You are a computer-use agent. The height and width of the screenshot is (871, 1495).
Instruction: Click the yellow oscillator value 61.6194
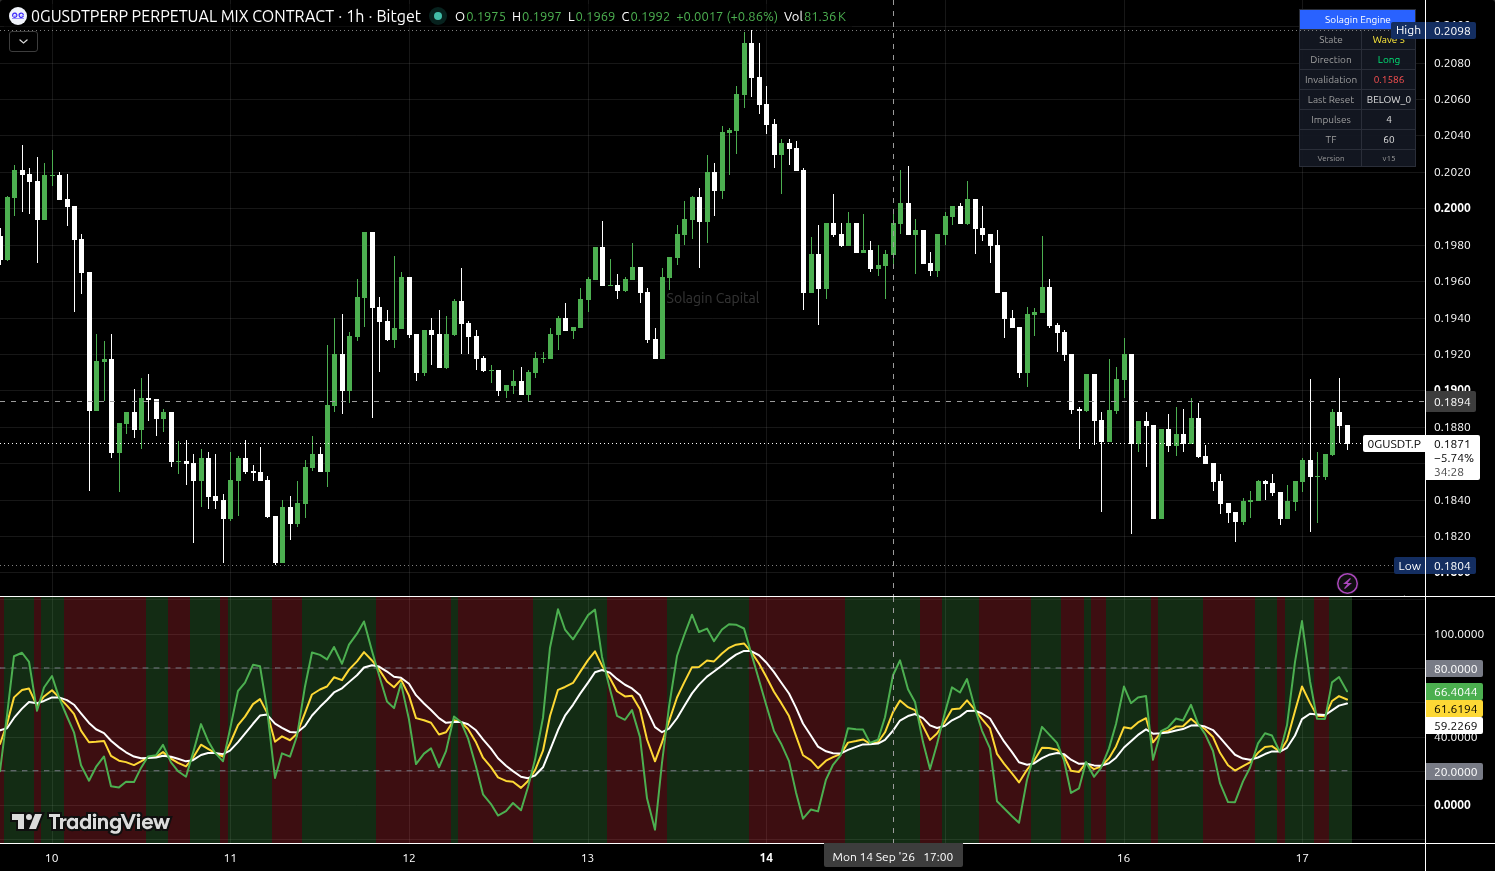1455,709
